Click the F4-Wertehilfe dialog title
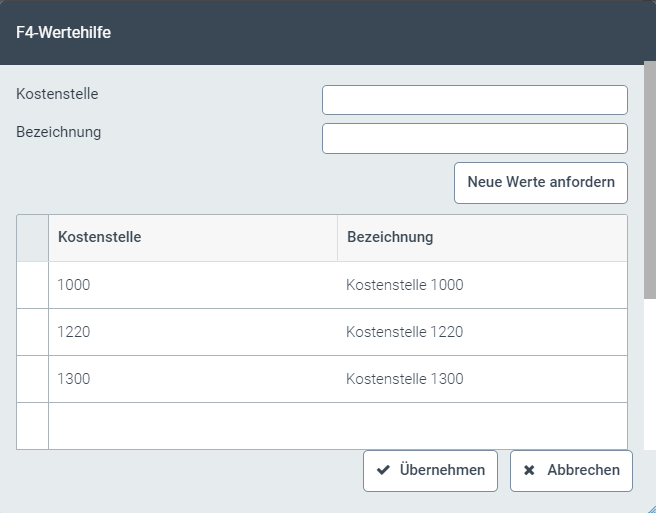 coord(64,32)
